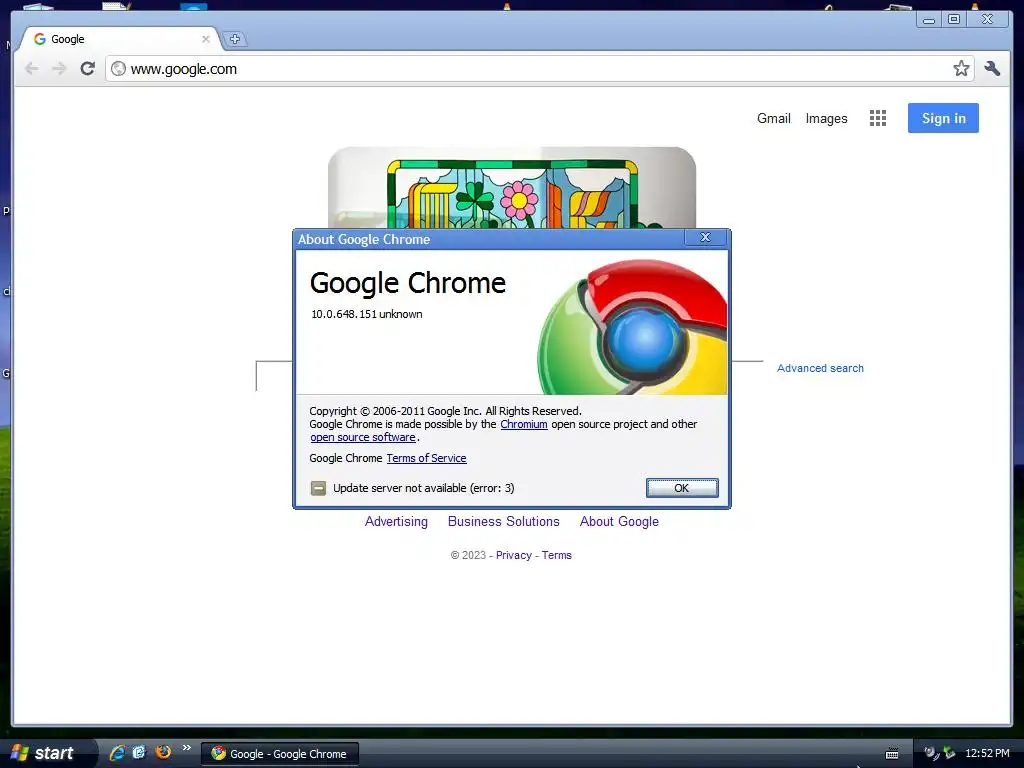Click the first system tray icon
This screenshot has height=768, width=1024.
[931, 753]
